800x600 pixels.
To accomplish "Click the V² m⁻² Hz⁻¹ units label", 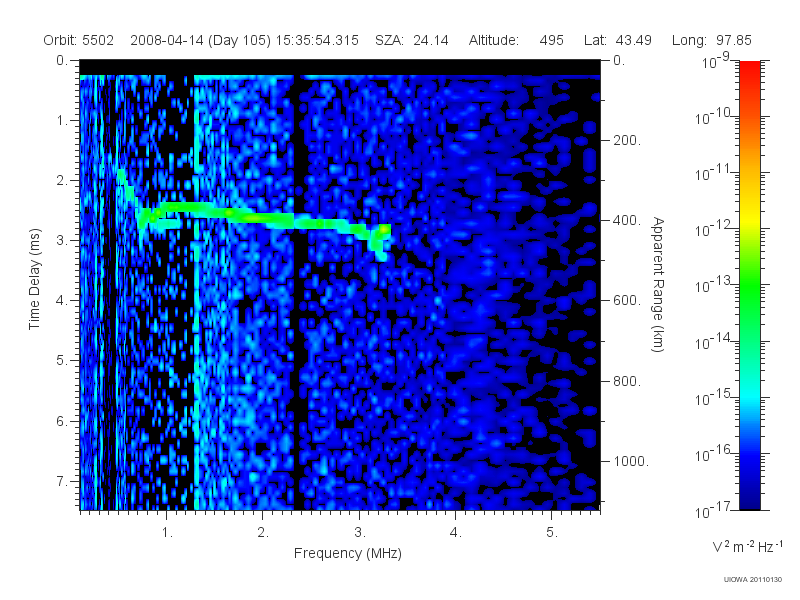I will point(747,546).
